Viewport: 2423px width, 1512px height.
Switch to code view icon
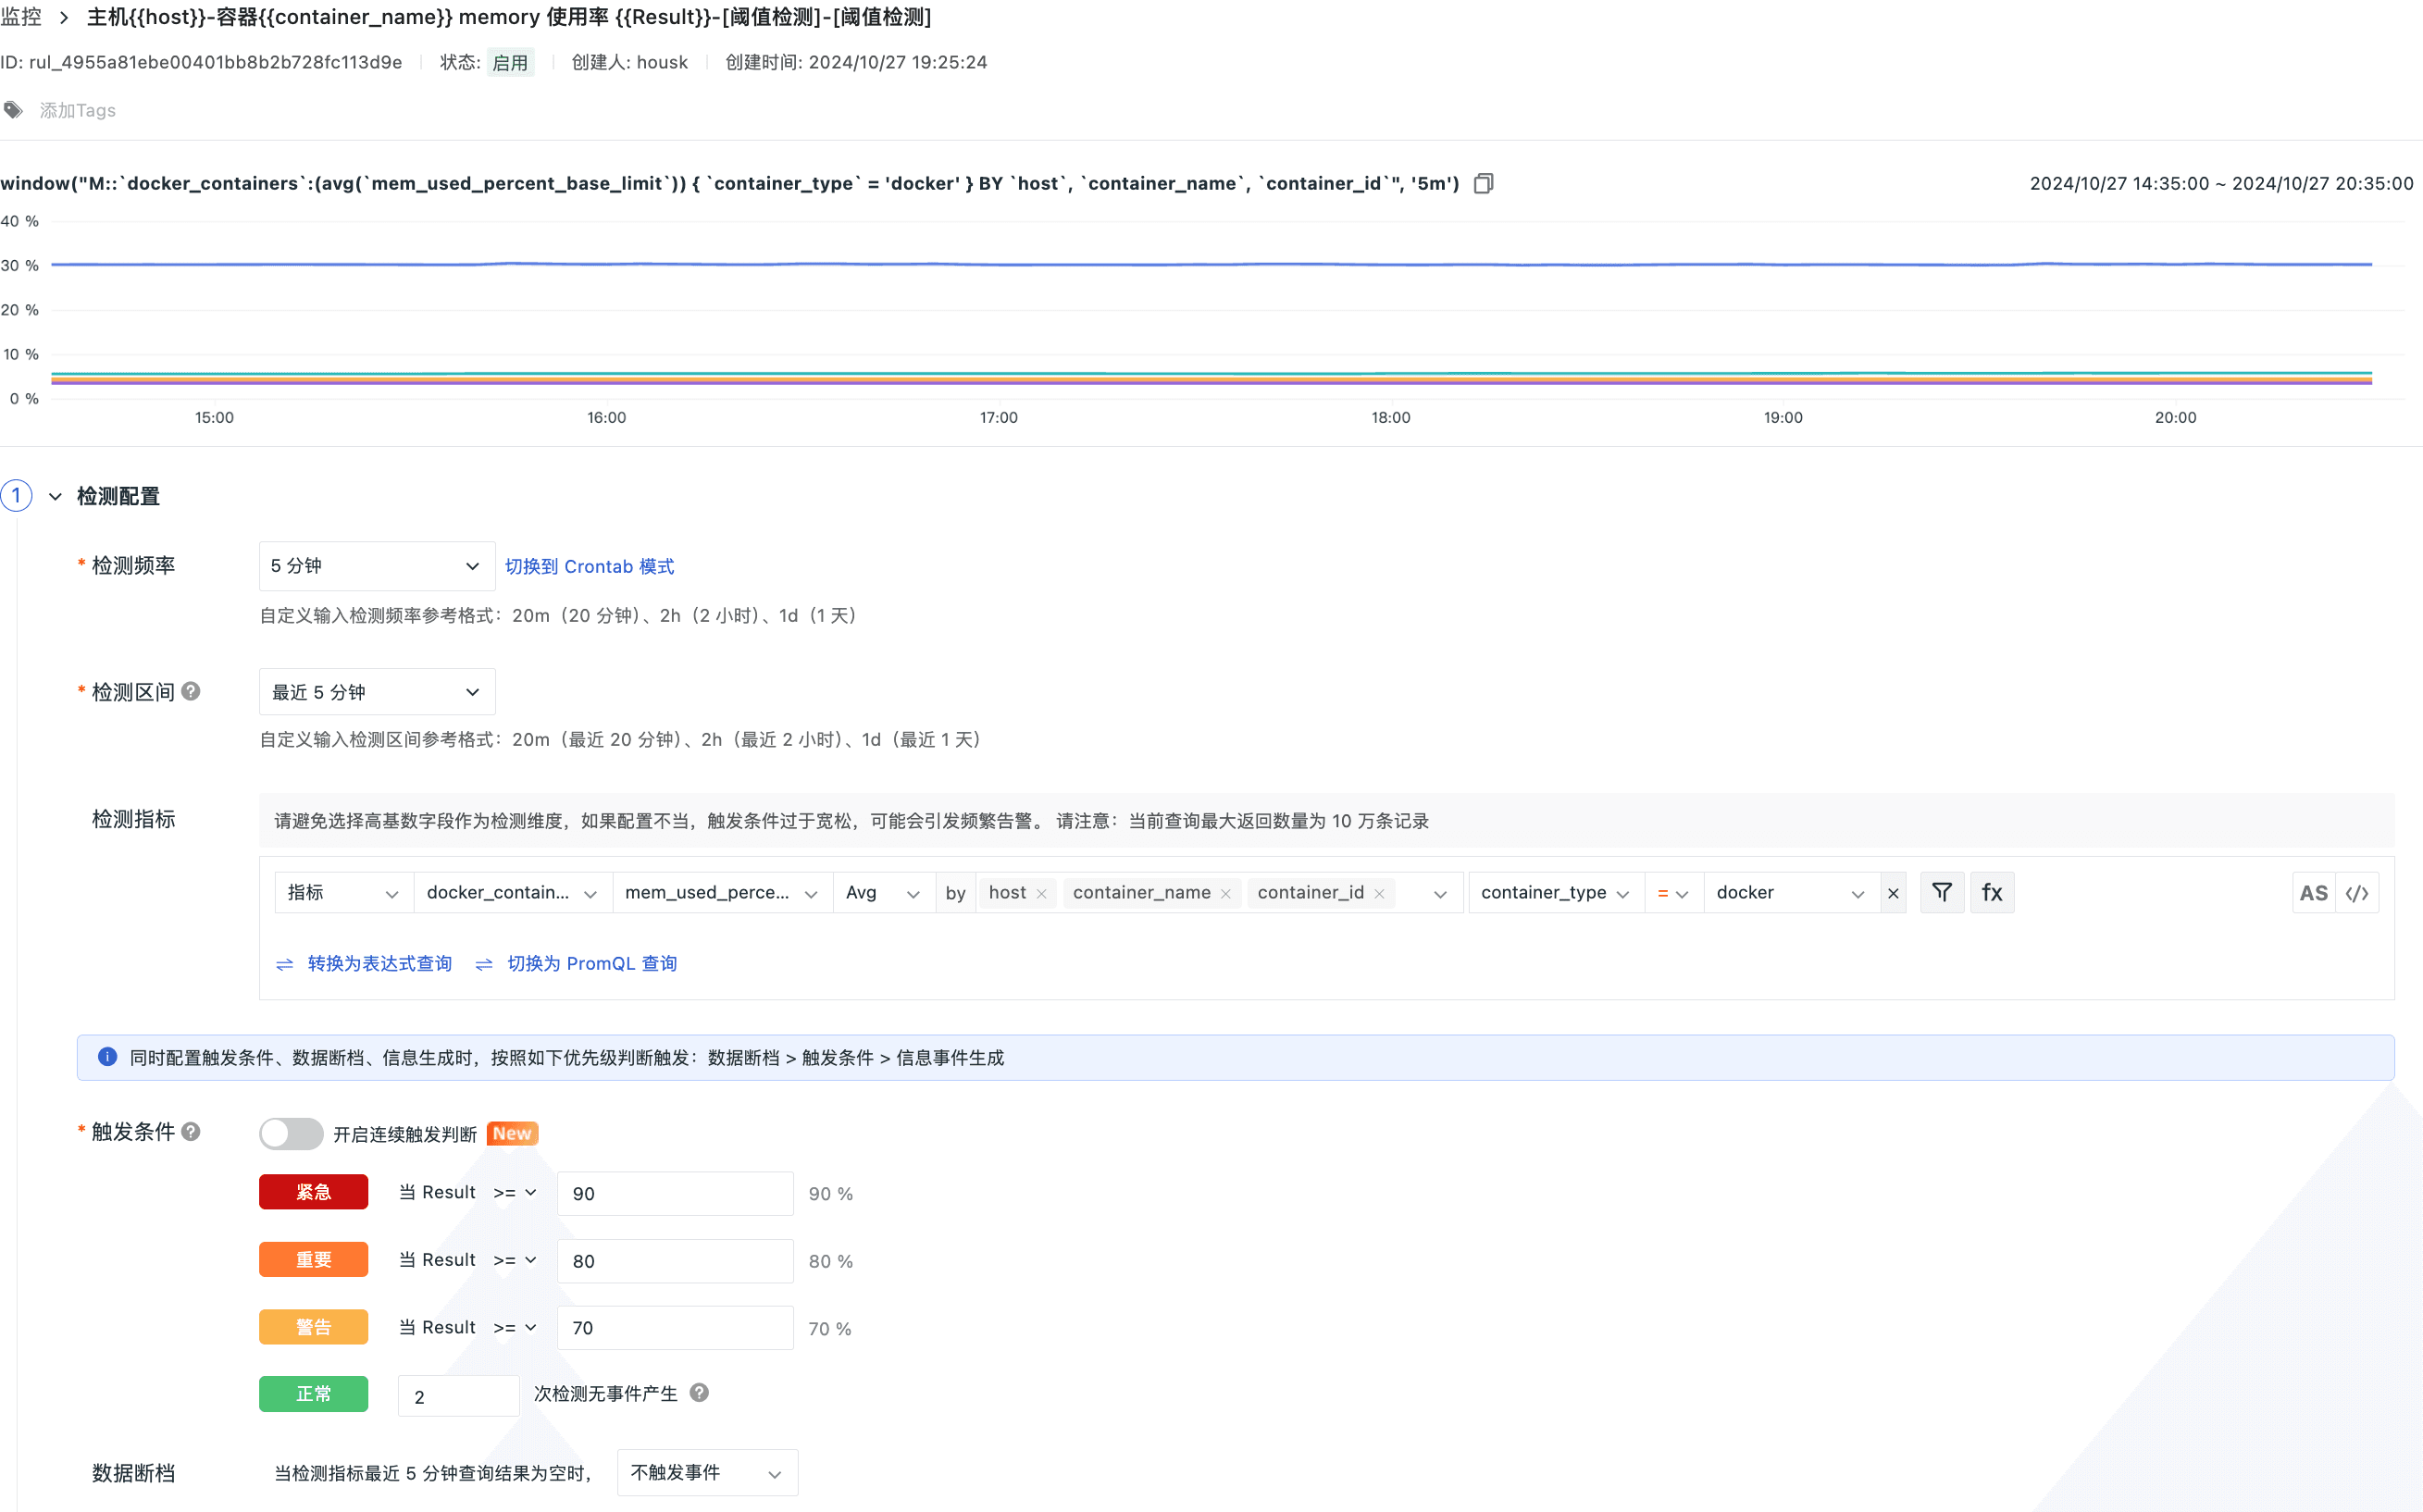tap(2357, 893)
